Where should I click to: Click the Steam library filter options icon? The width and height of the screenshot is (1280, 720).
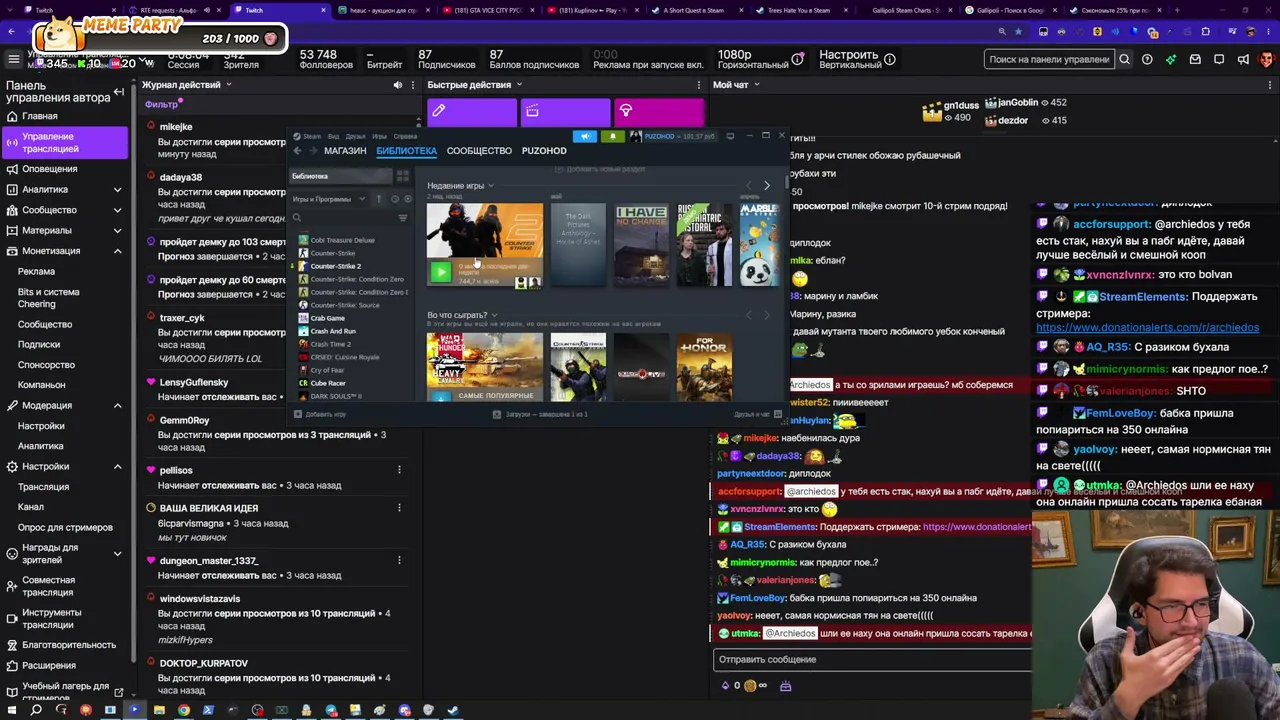tap(403, 218)
